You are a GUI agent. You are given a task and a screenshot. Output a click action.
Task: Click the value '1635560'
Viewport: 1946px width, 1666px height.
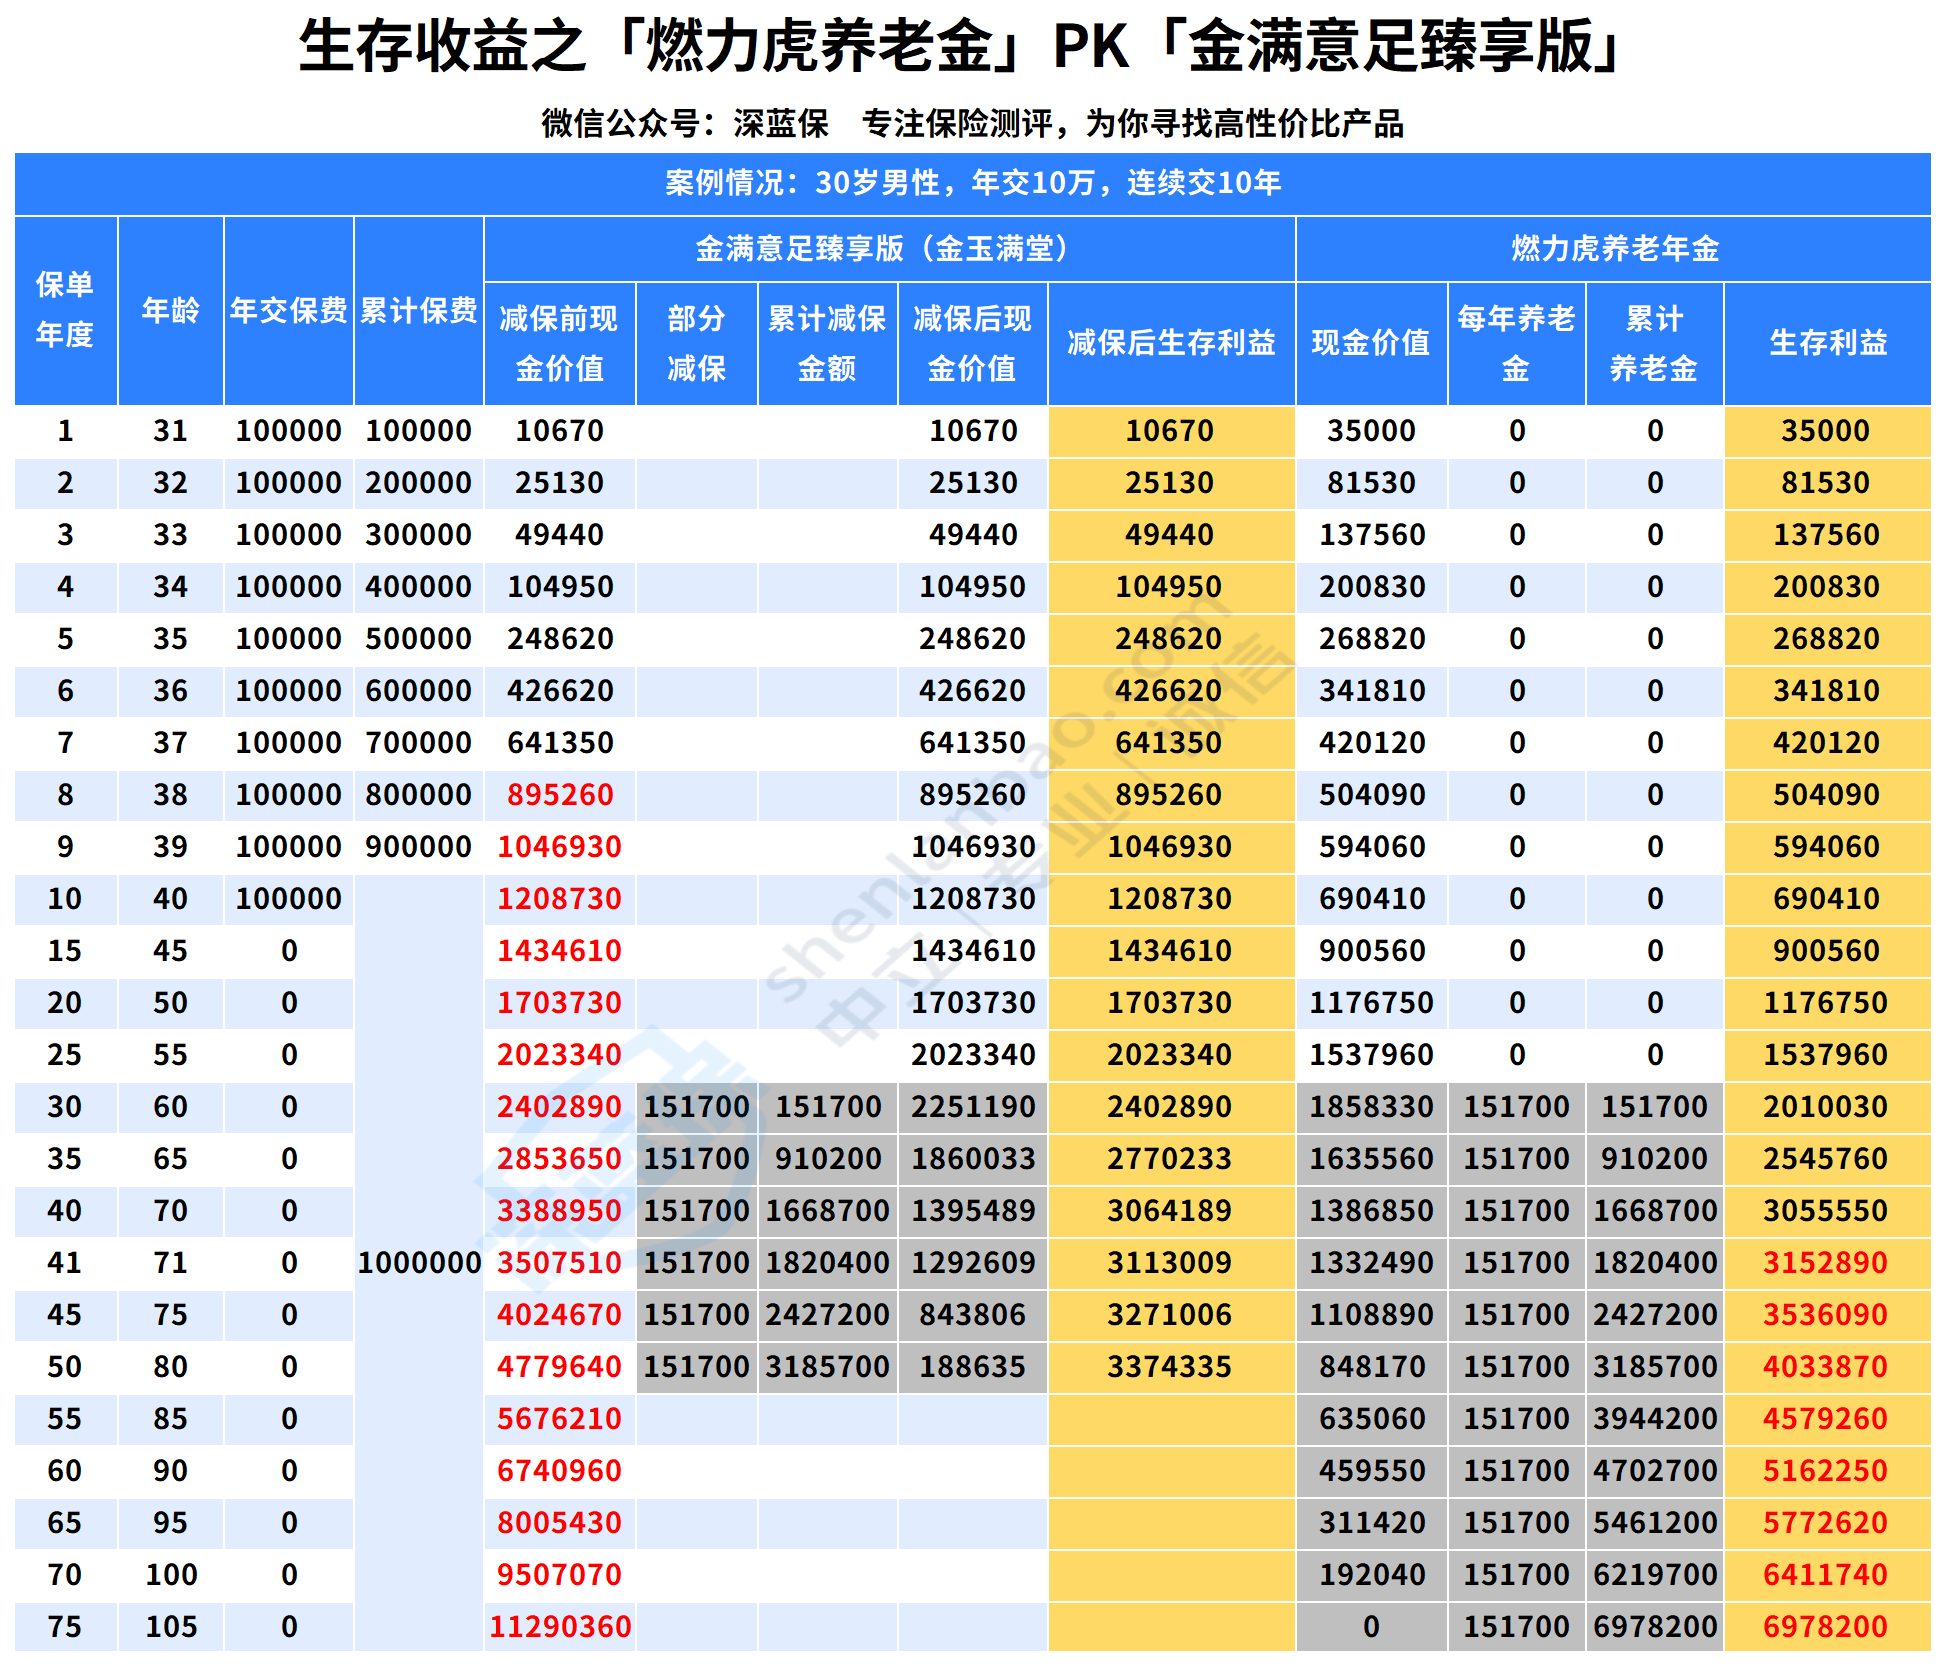pos(1371,1159)
